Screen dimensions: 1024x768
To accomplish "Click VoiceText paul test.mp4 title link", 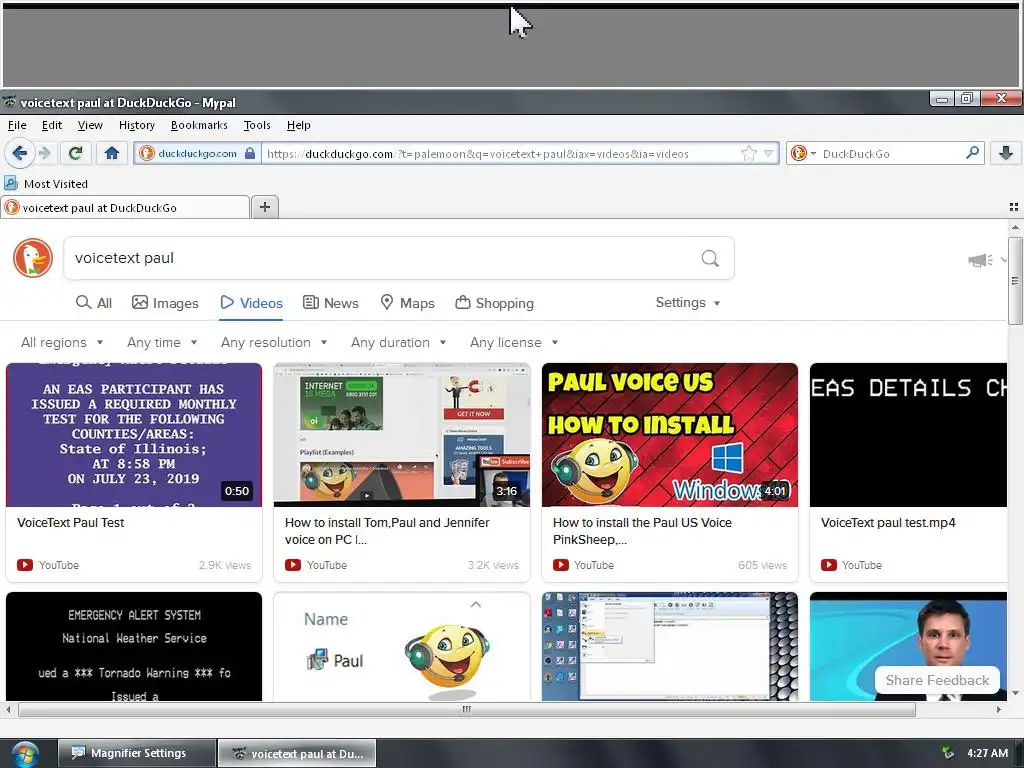I will coord(888,522).
